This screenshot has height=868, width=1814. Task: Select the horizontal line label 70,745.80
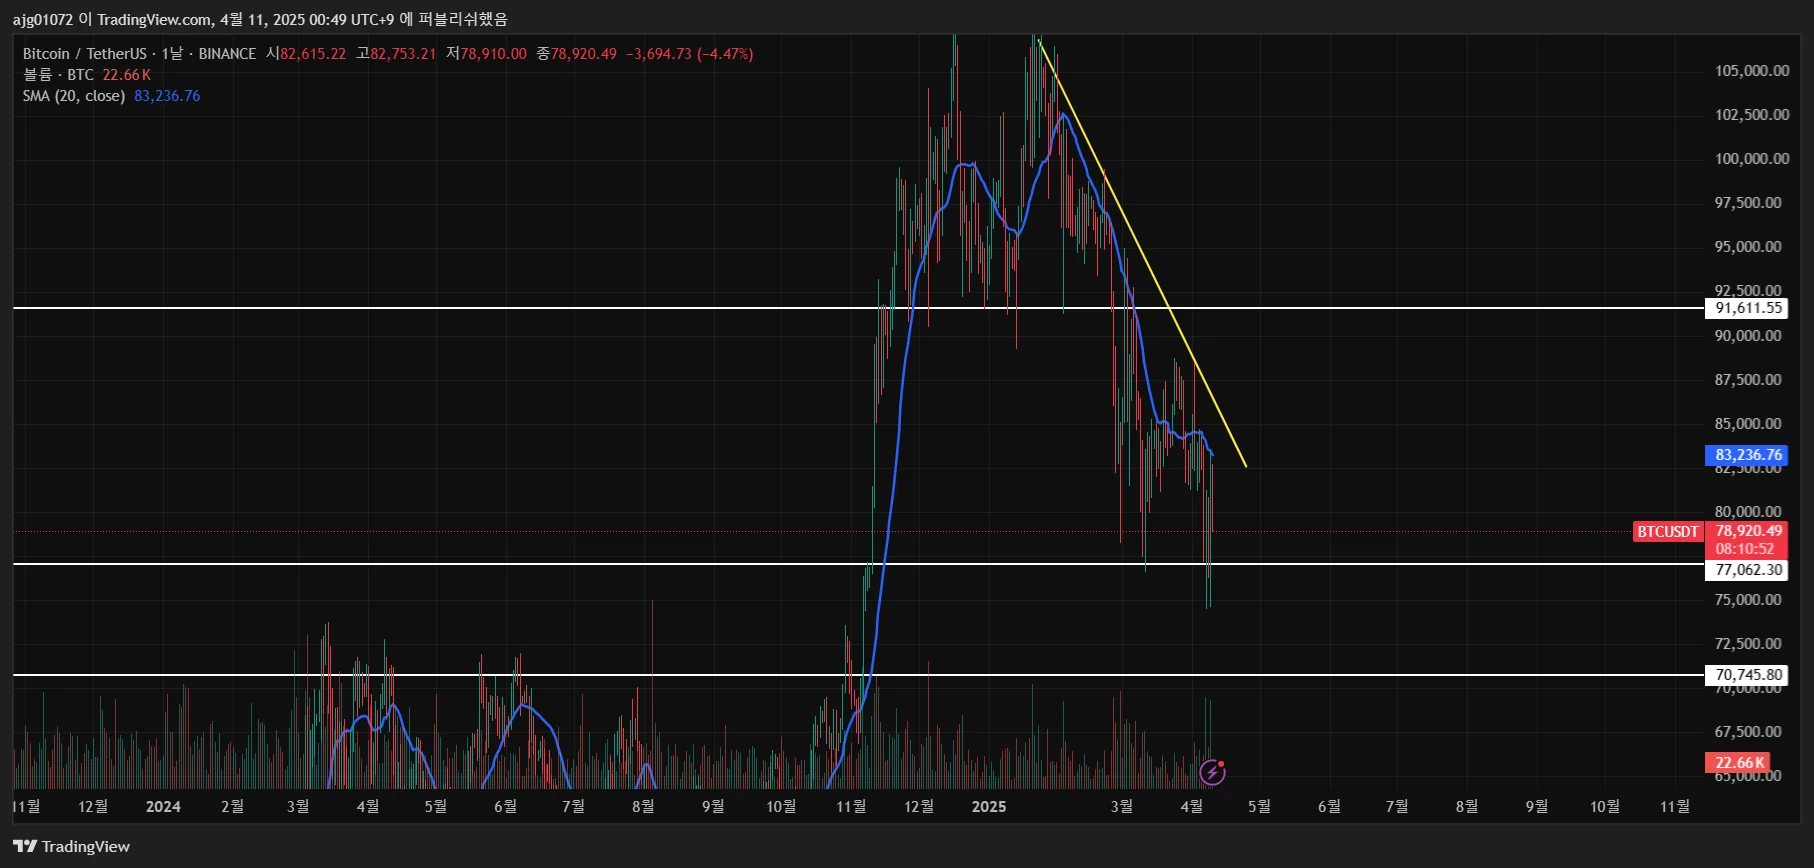1747,675
